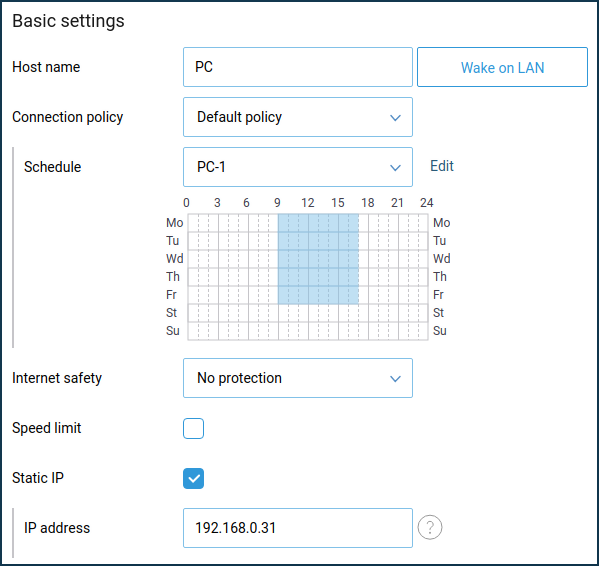Focus the Host name input field

coord(298,67)
